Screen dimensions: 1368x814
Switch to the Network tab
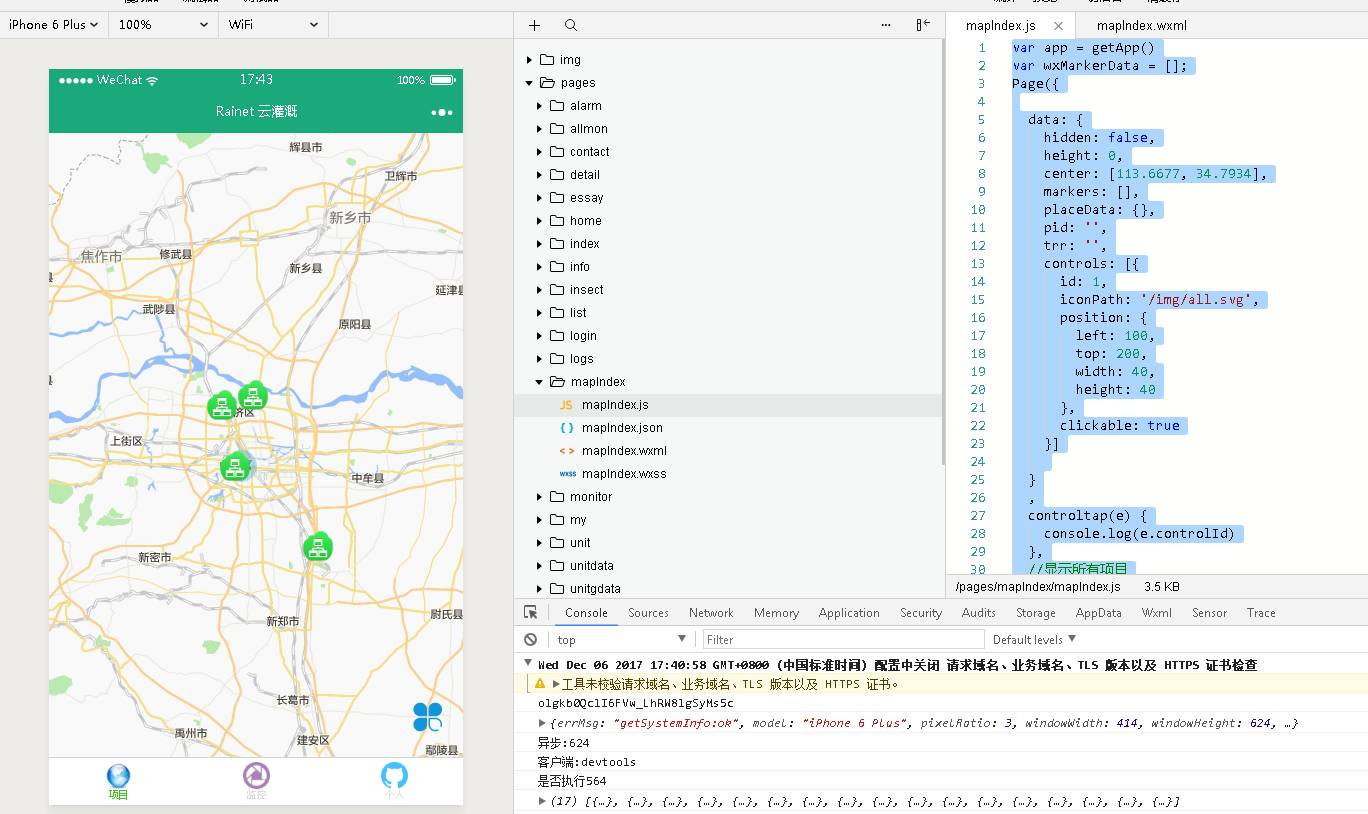click(711, 613)
